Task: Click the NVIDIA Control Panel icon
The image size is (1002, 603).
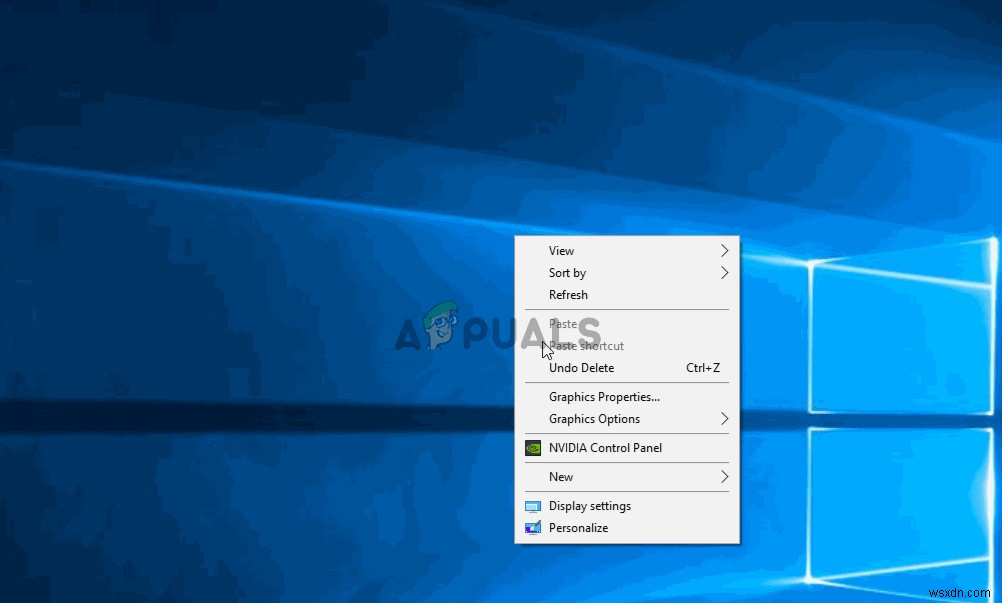Action: [532, 447]
